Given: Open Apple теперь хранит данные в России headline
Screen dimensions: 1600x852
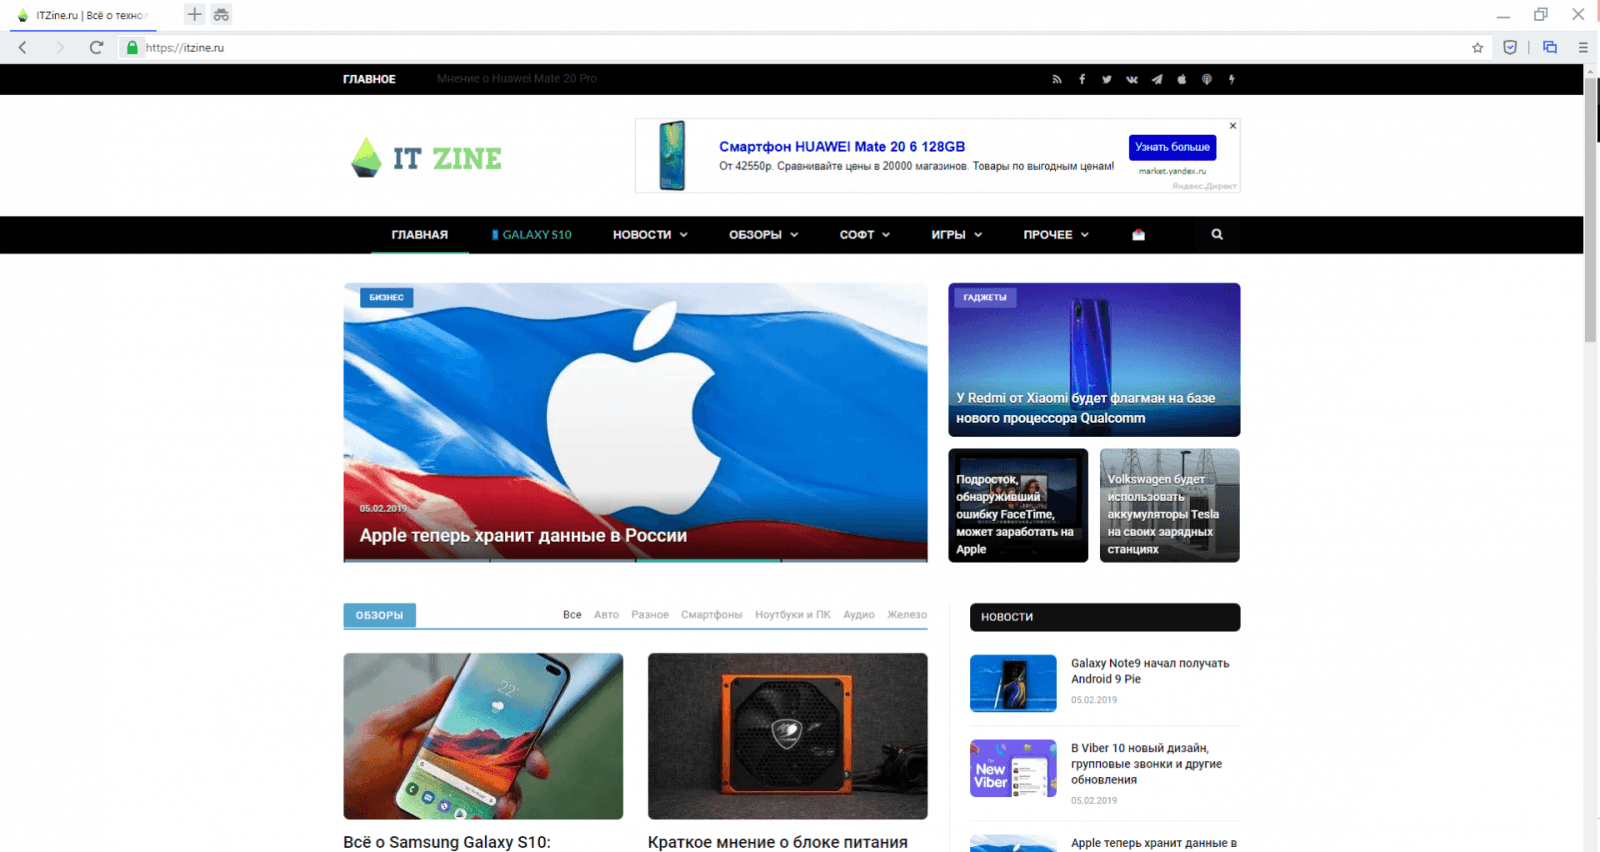Looking at the screenshot, I should pos(523,535).
